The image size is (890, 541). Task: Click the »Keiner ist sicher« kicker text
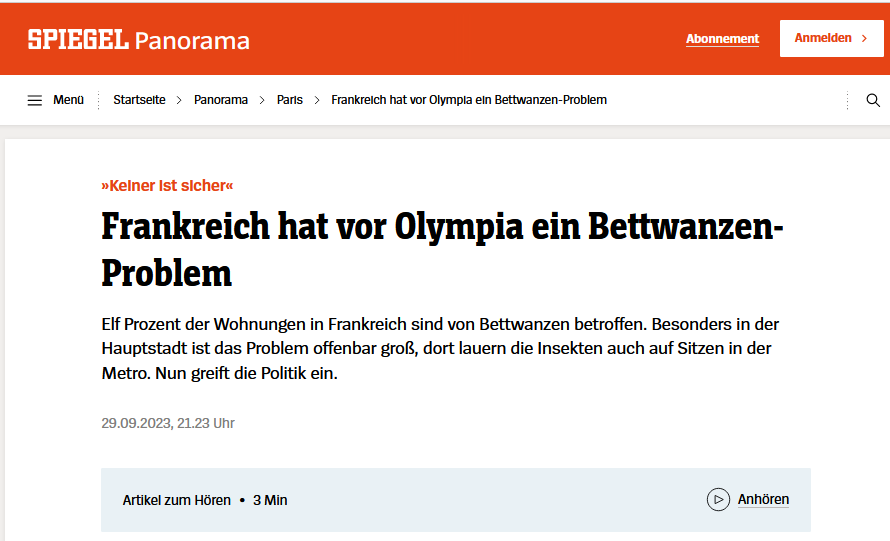coord(167,185)
